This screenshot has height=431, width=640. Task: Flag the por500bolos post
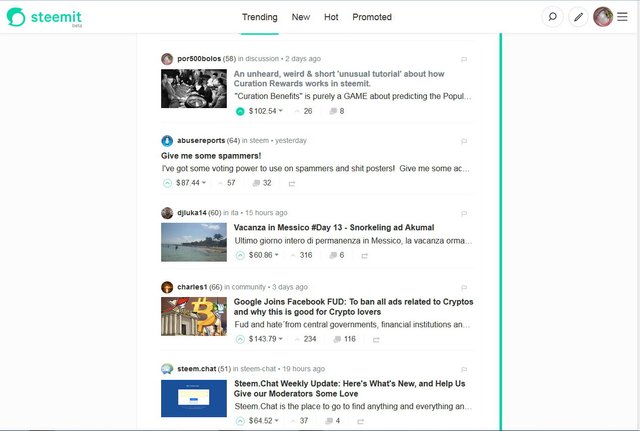click(x=464, y=59)
